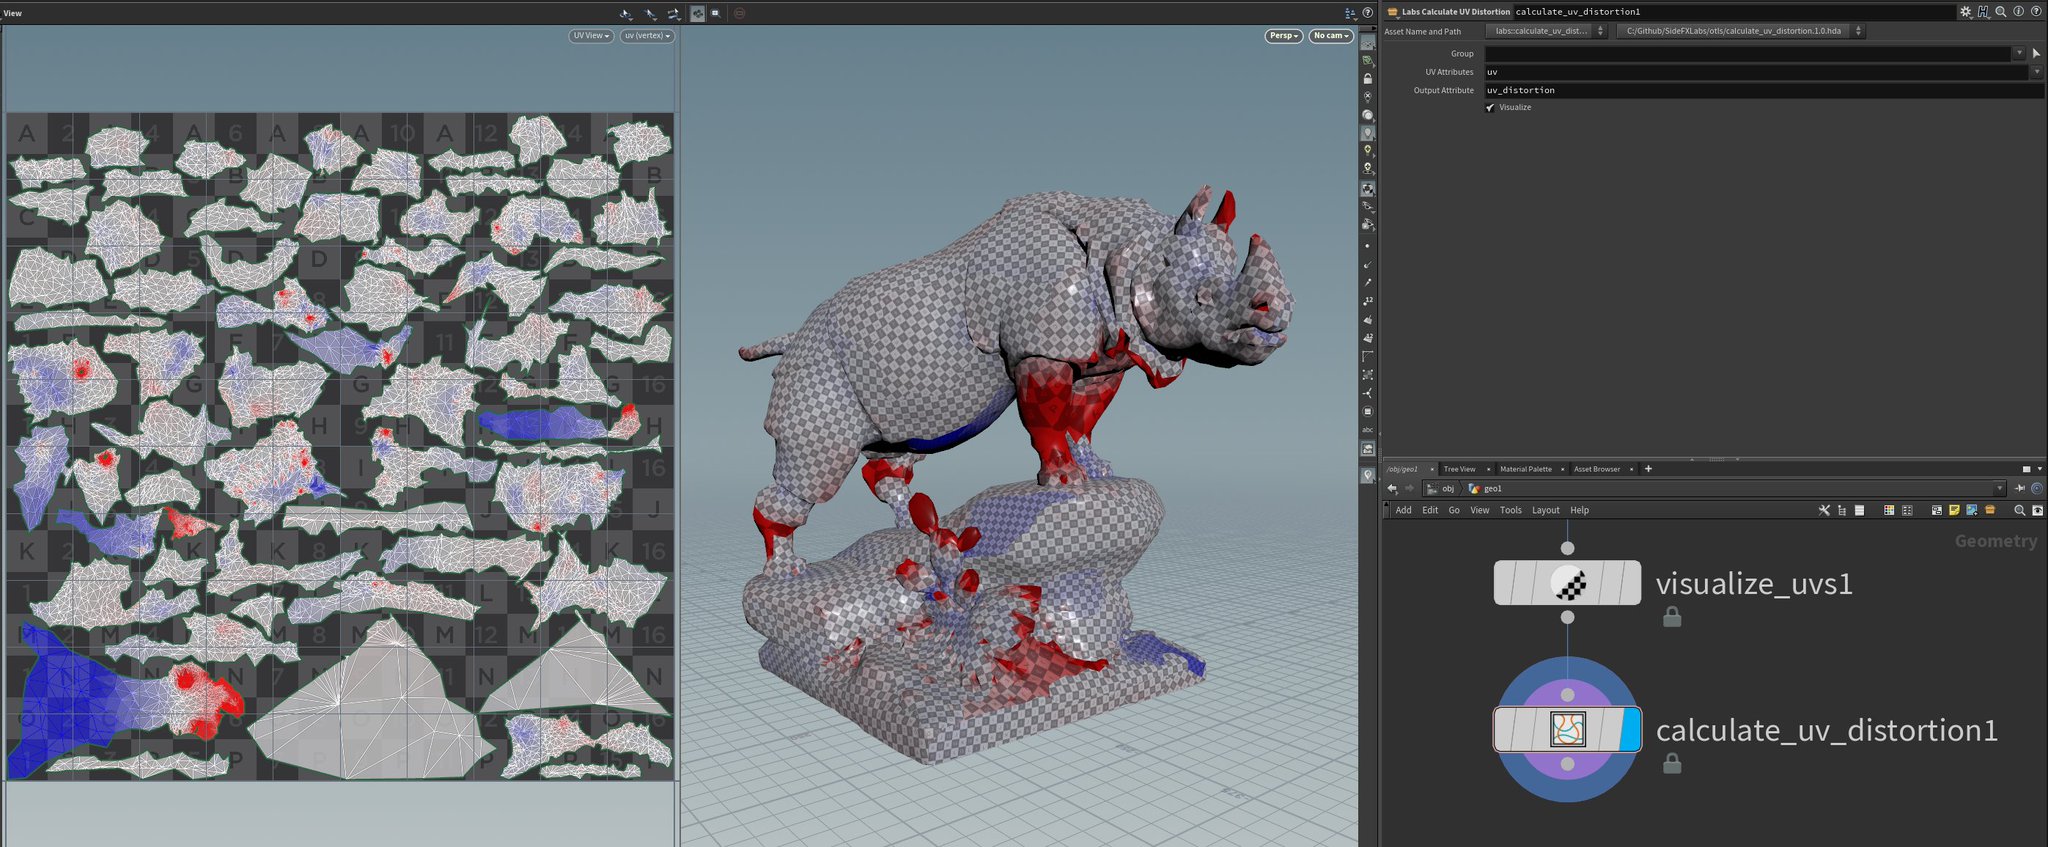Open the No cam camera dropdown
This screenshot has height=847, width=2048.
[1331, 35]
